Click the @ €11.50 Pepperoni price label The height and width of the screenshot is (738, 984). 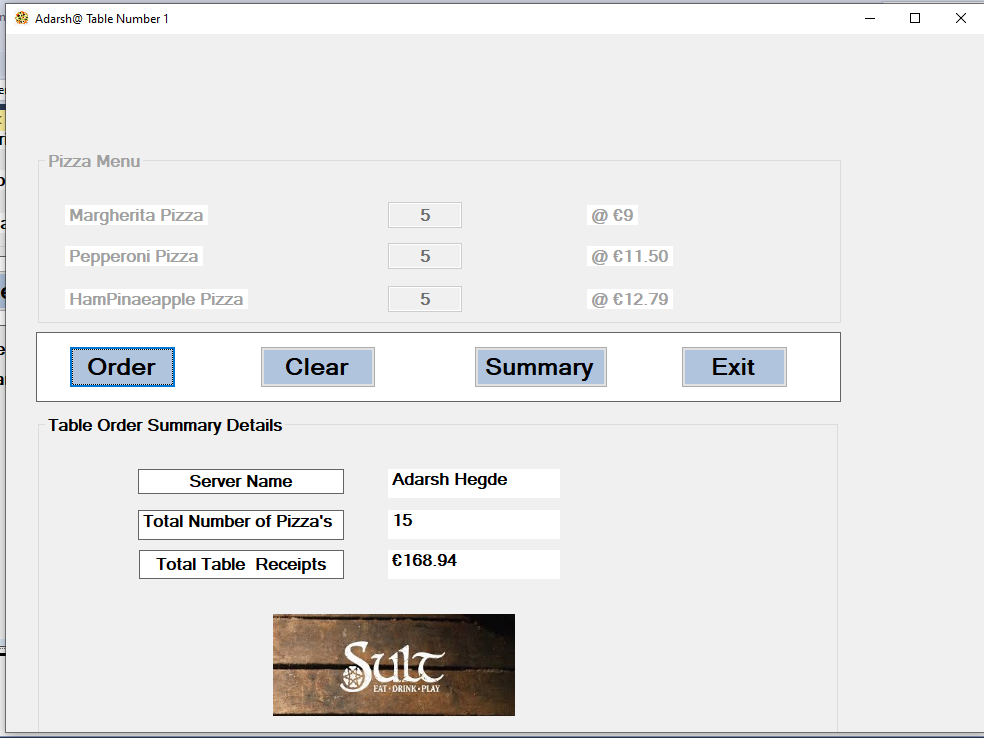point(629,255)
